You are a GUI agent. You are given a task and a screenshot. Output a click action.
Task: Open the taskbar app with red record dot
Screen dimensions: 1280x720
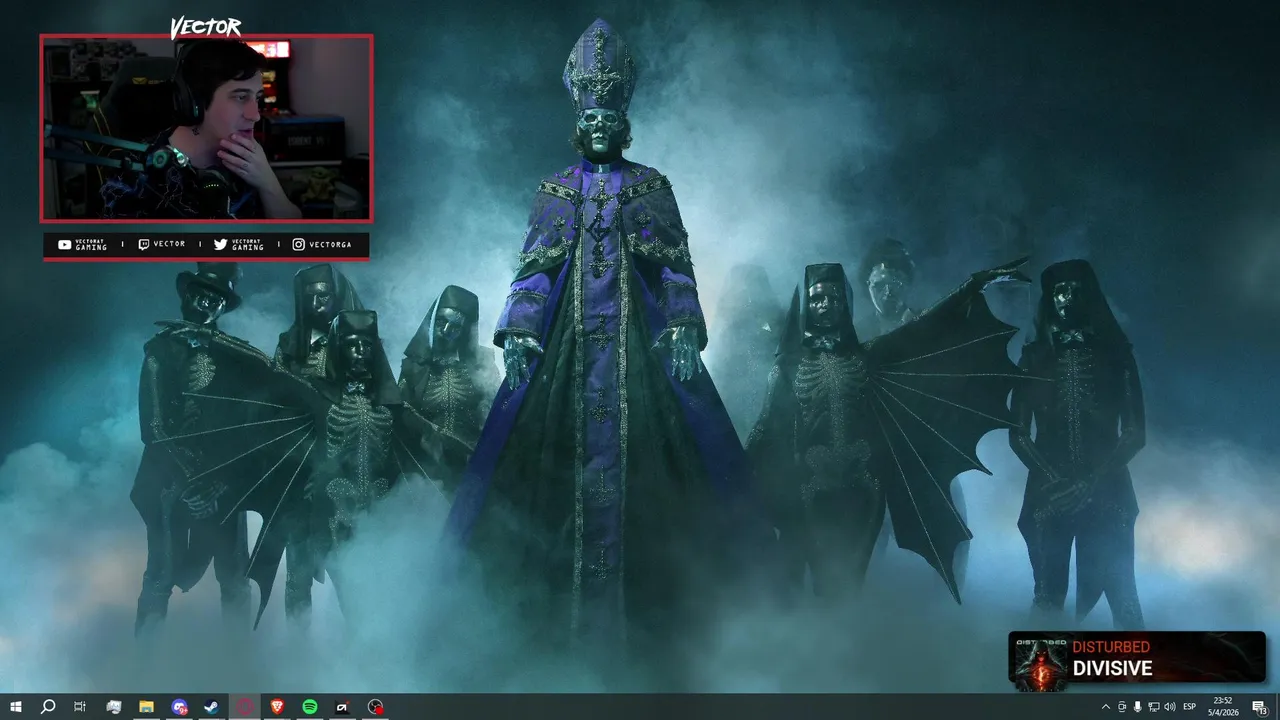coord(375,707)
